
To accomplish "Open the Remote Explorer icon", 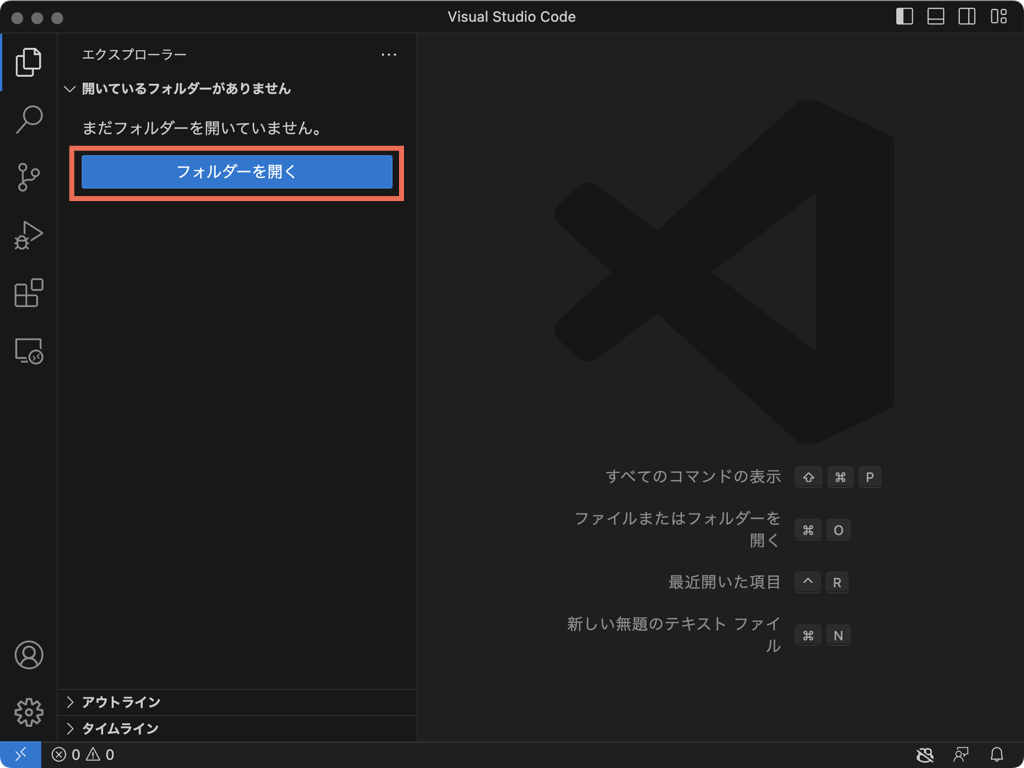I will pyautogui.click(x=29, y=351).
